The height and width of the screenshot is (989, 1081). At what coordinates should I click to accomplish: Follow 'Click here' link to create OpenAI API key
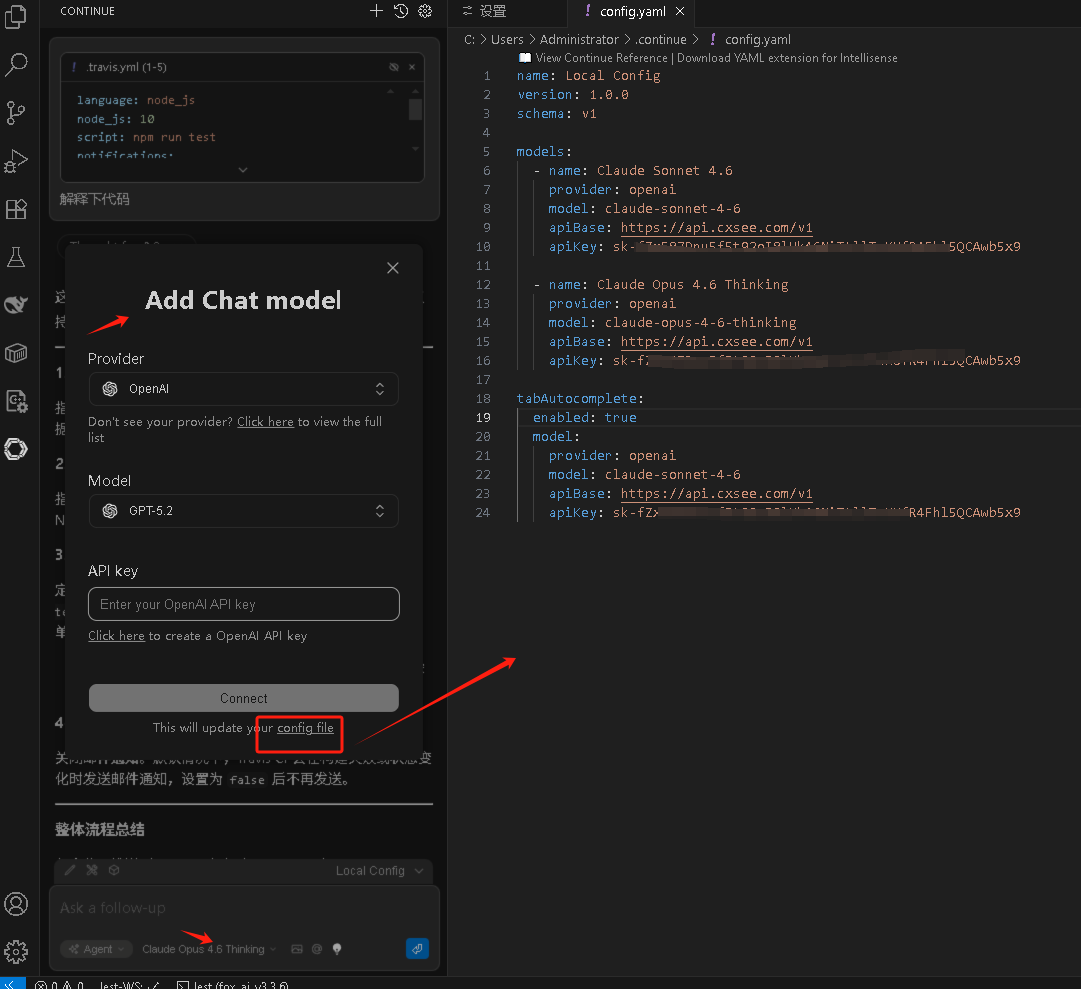[x=117, y=636]
